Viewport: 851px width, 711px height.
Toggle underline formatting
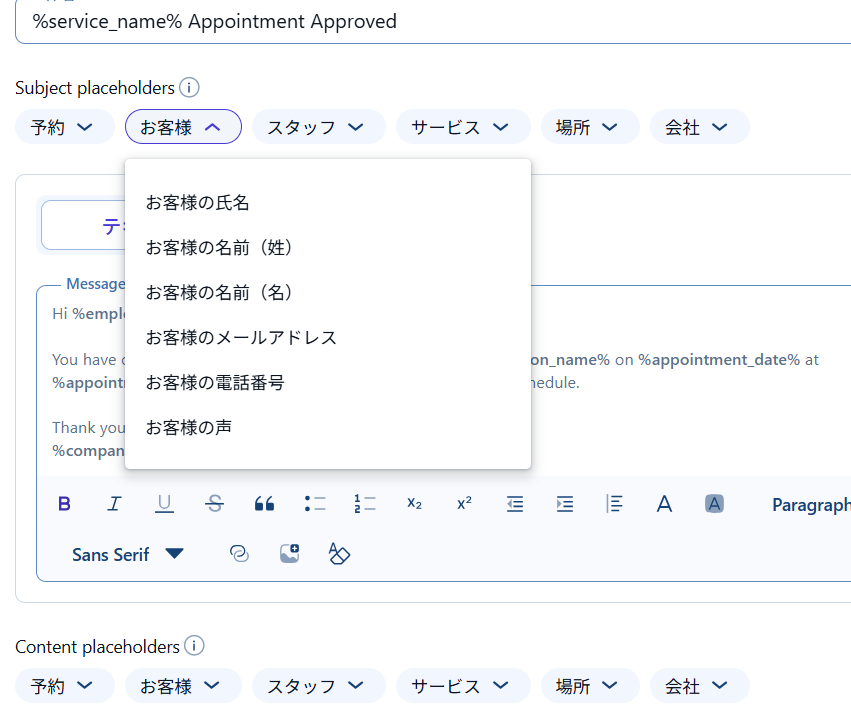tap(164, 504)
